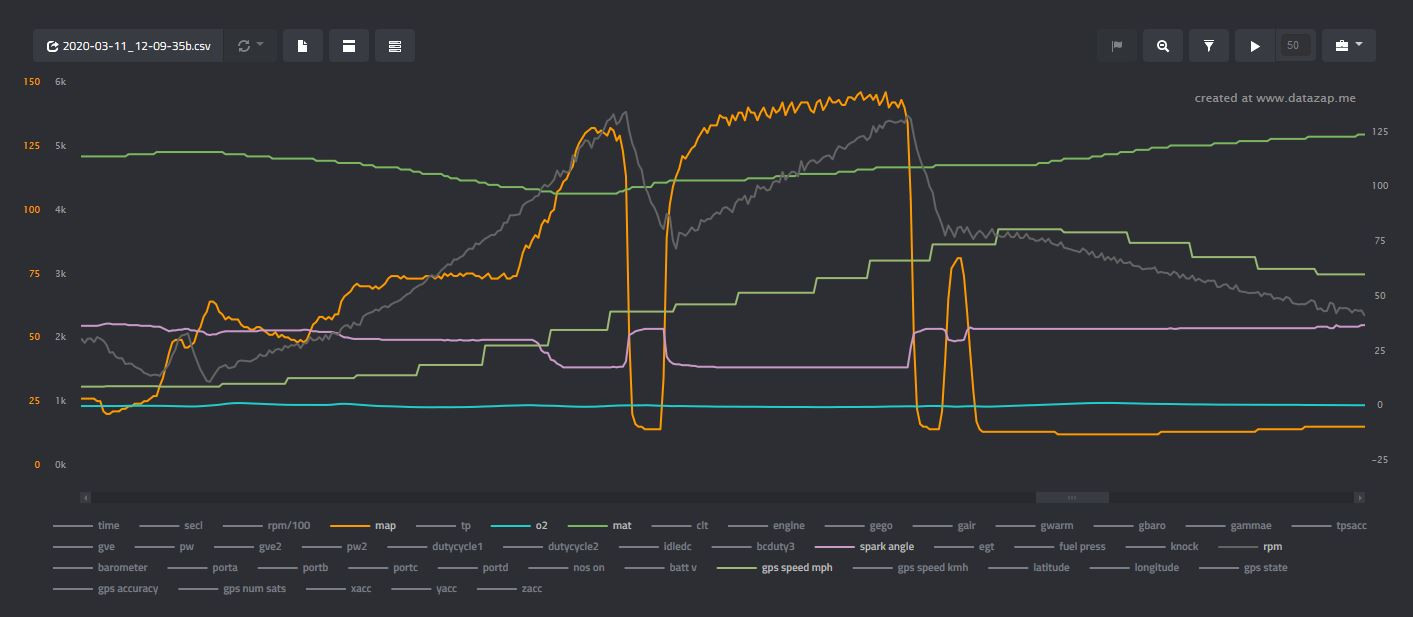Hide the map series in the legend

click(385, 525)
